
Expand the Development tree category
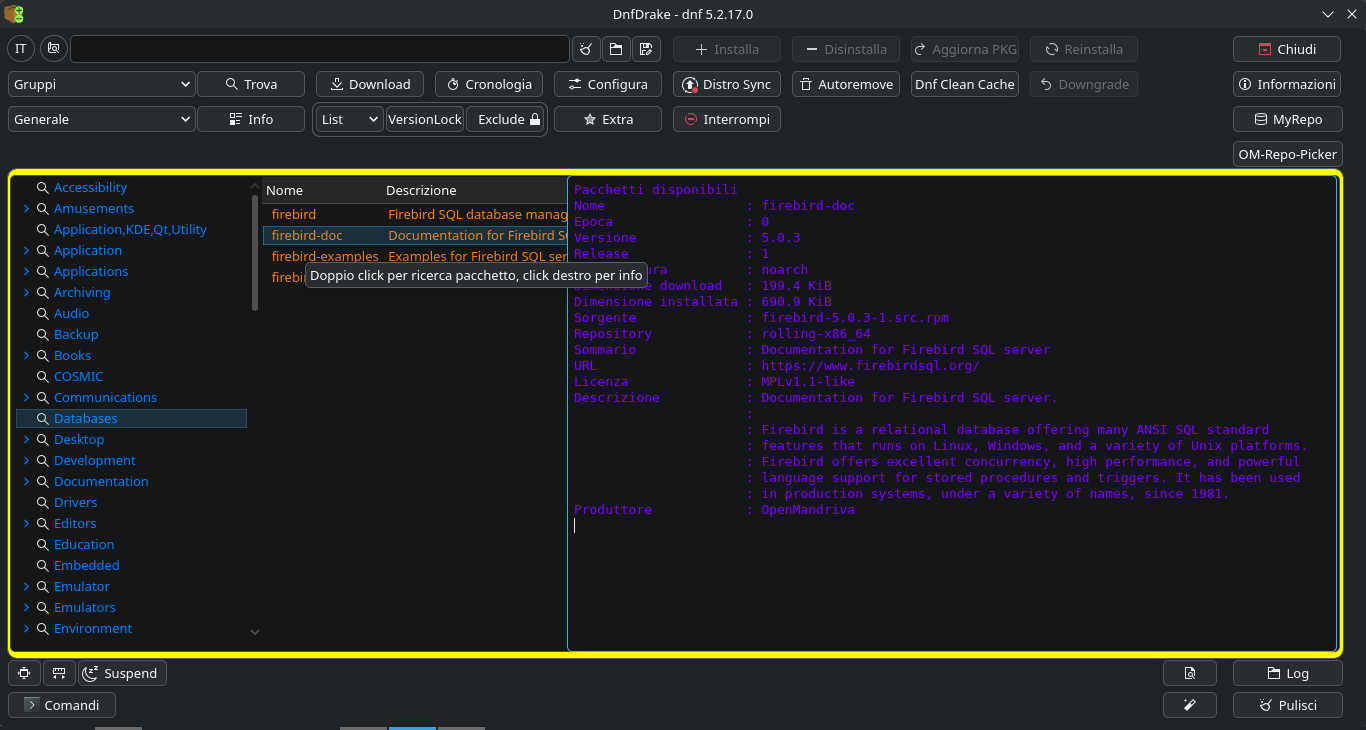pyautogui.click(x=26, y=461)
